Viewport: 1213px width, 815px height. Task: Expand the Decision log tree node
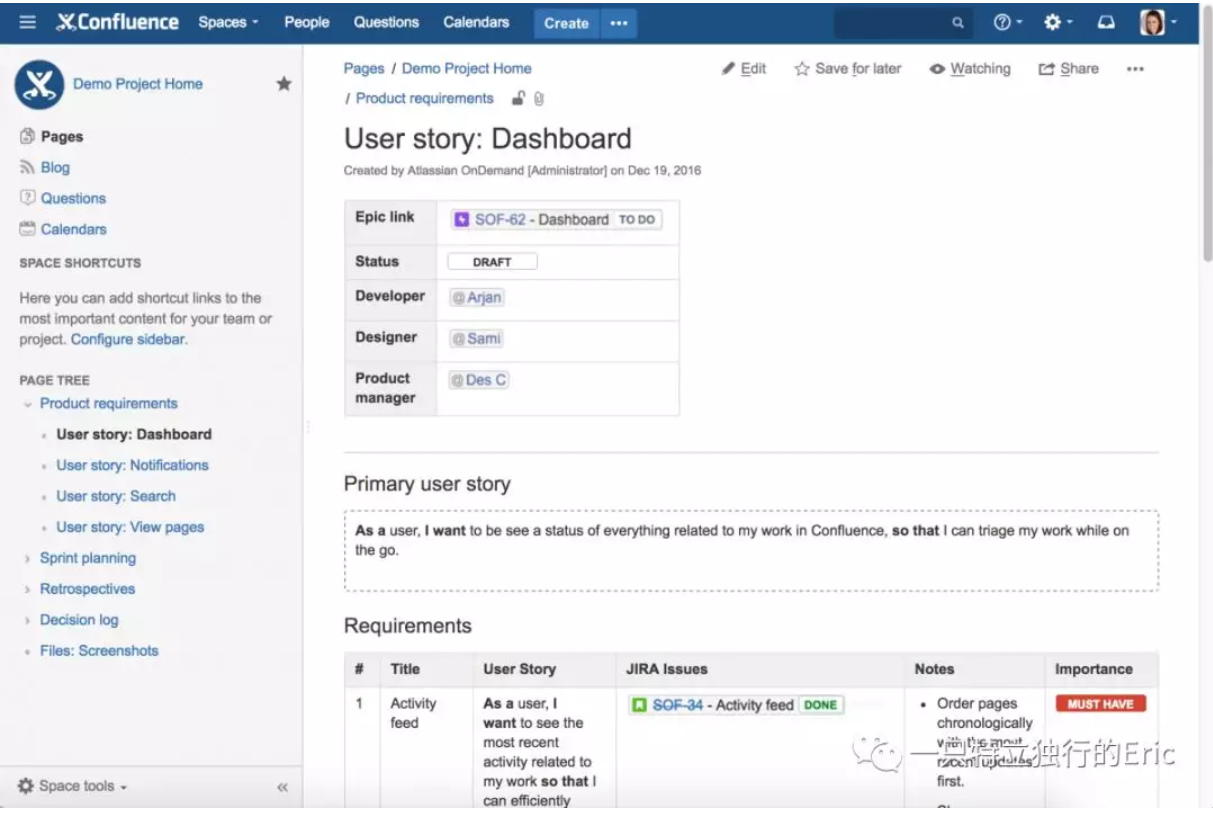pyautogui.click(x=27, y=621)
